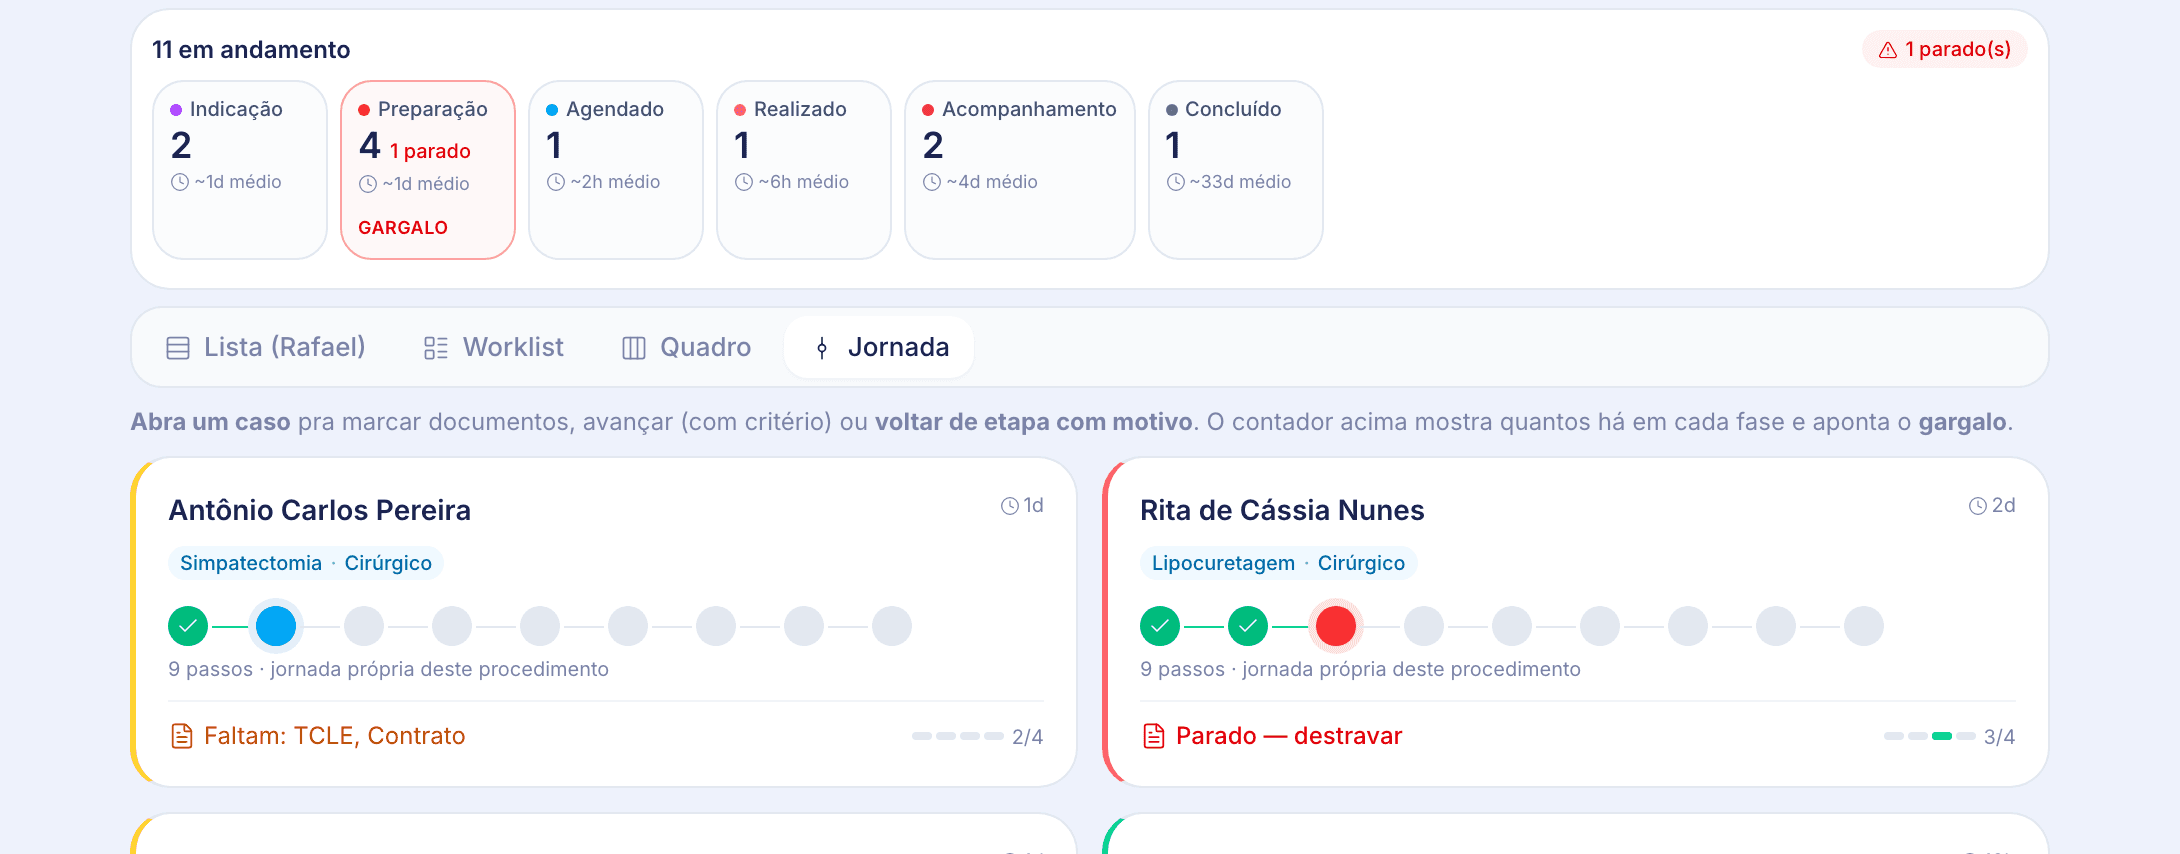Click the 2d clock icon on Rita's card
This screenshot has height=854, width=2180.
click(x=1978, y=506)
